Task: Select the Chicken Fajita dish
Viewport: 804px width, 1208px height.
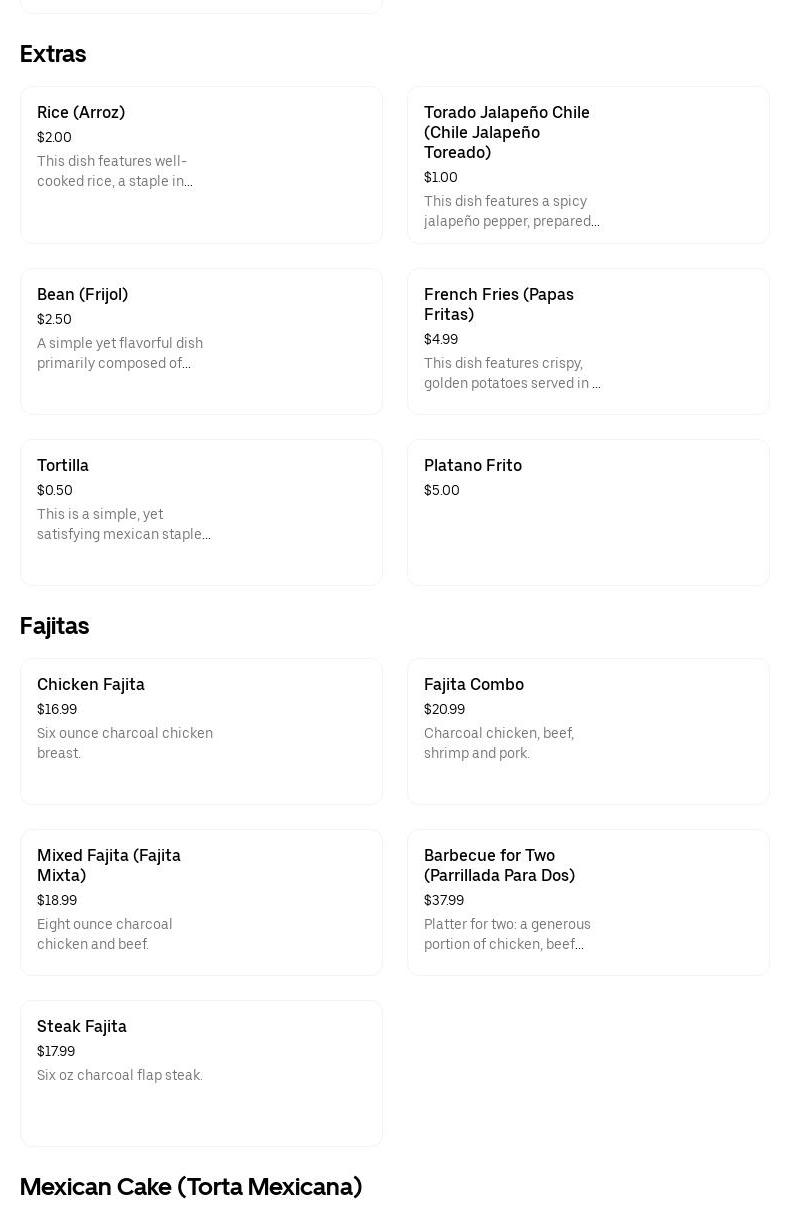Action: coord(201,731)
